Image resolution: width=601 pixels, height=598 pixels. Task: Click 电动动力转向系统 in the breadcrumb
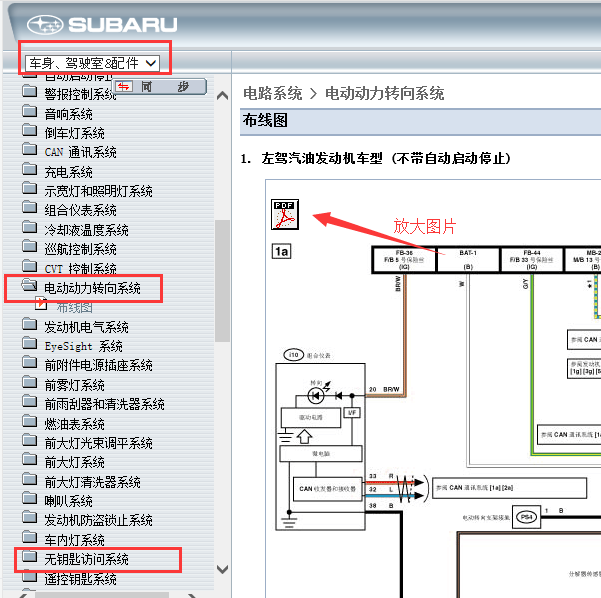(x=384, y=94)
